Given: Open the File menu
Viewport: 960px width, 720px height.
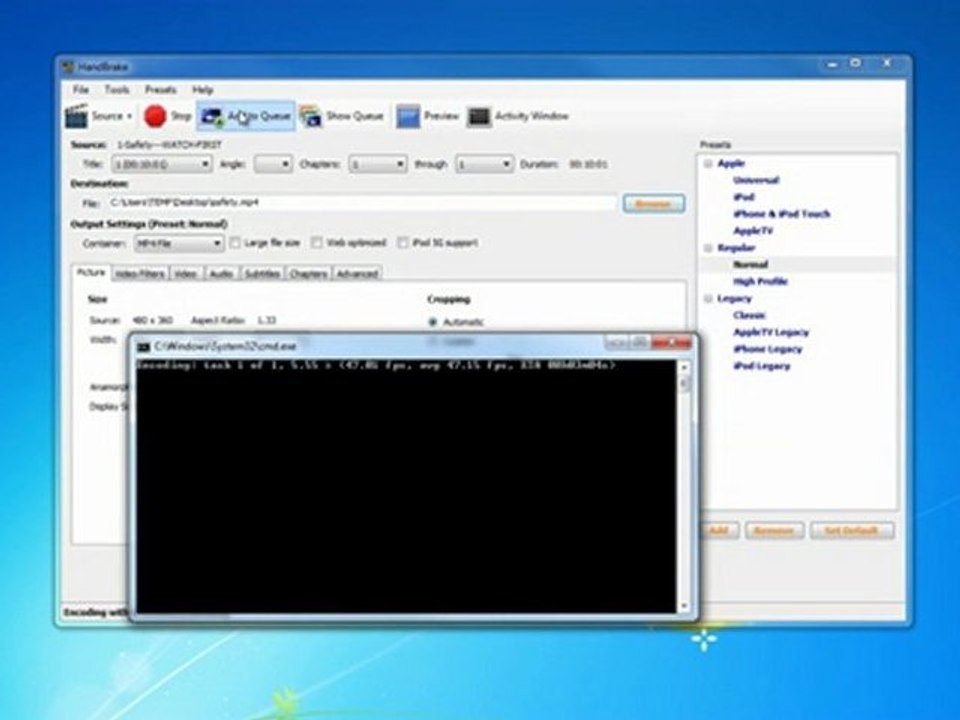Looking at the screenshot, I should click(x=81, y=89).
